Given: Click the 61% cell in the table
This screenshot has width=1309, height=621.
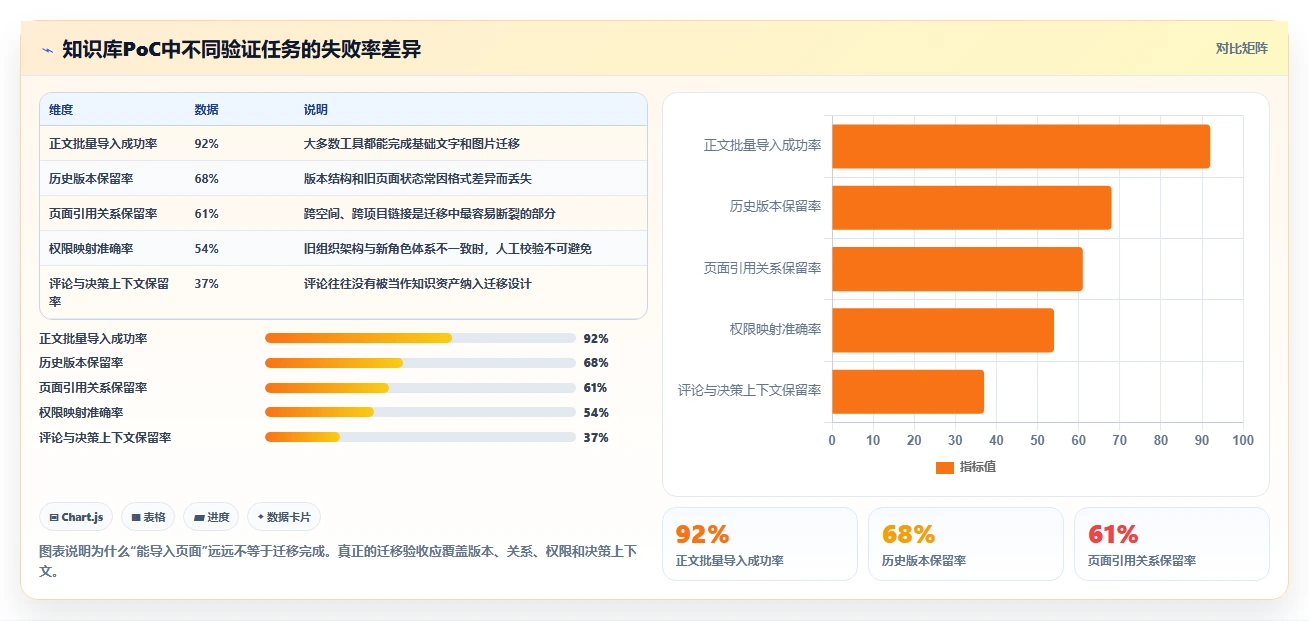Looking at the screenshot, I should click(x=206, y=214).
